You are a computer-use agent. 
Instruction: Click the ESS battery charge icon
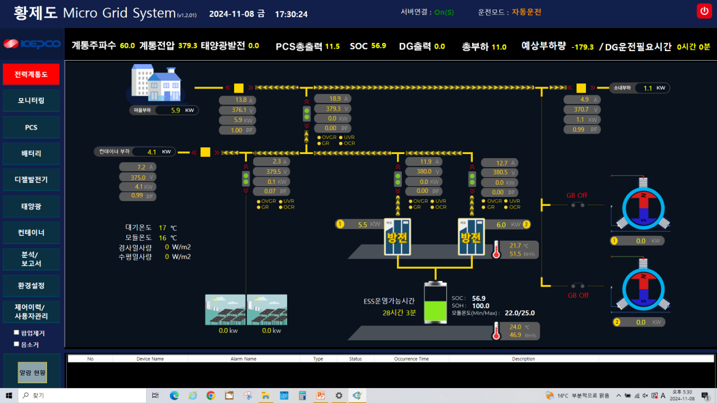tap(434, 303)
